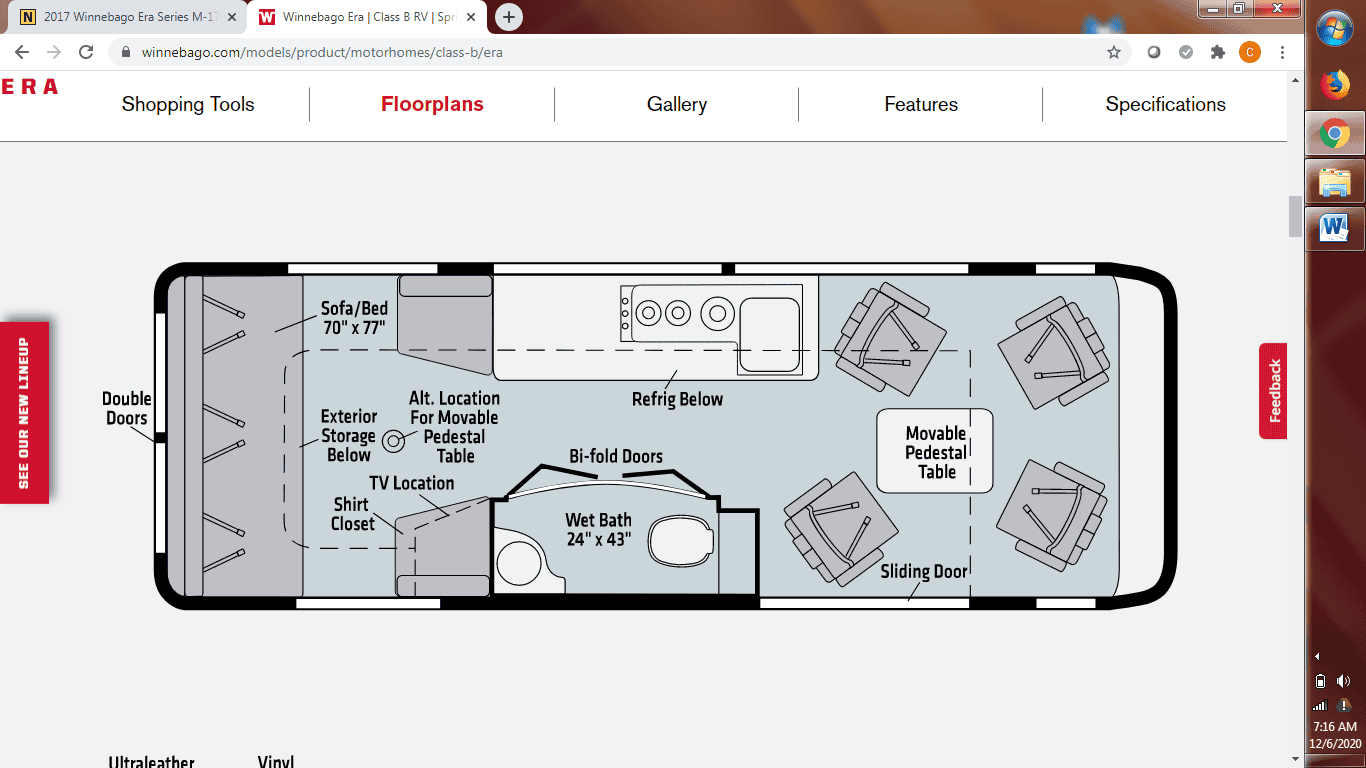Image resolution: width=1366 pixels, height=768 pixels.
Task: Reload the Winnebago page
Action: tap(86, 52)
